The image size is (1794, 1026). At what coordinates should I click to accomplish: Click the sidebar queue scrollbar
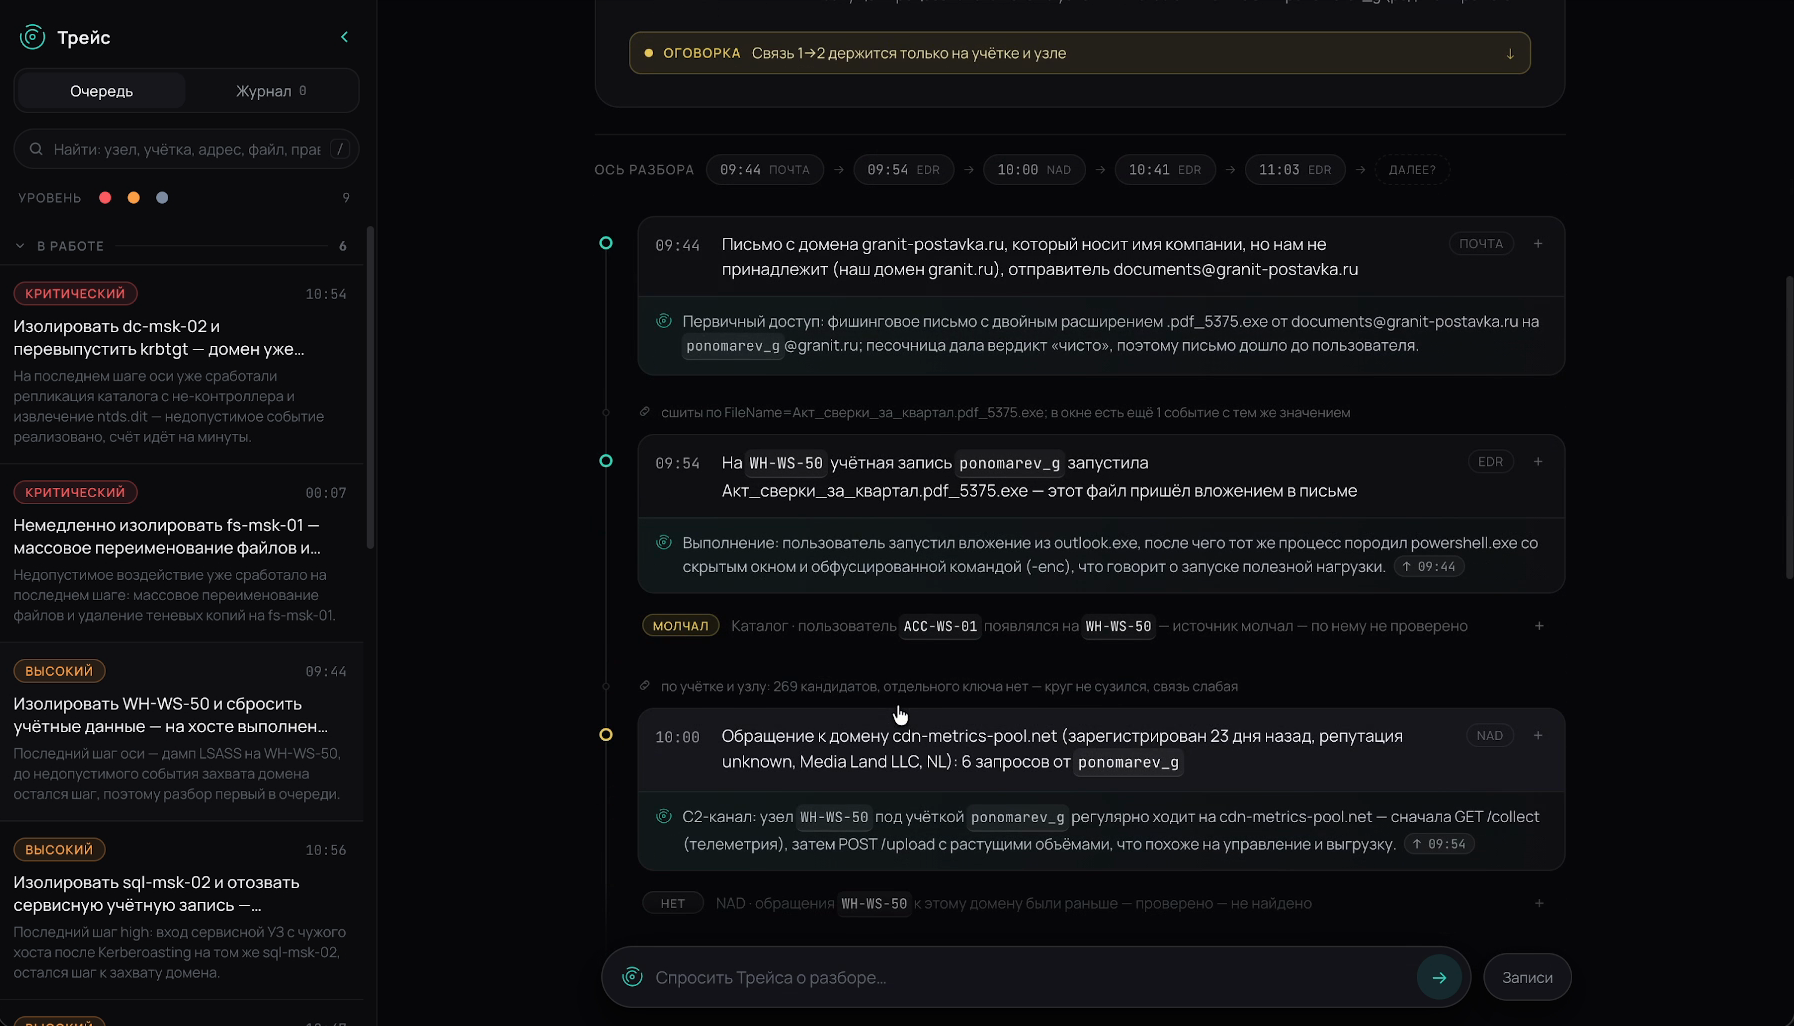click(371, 388)
